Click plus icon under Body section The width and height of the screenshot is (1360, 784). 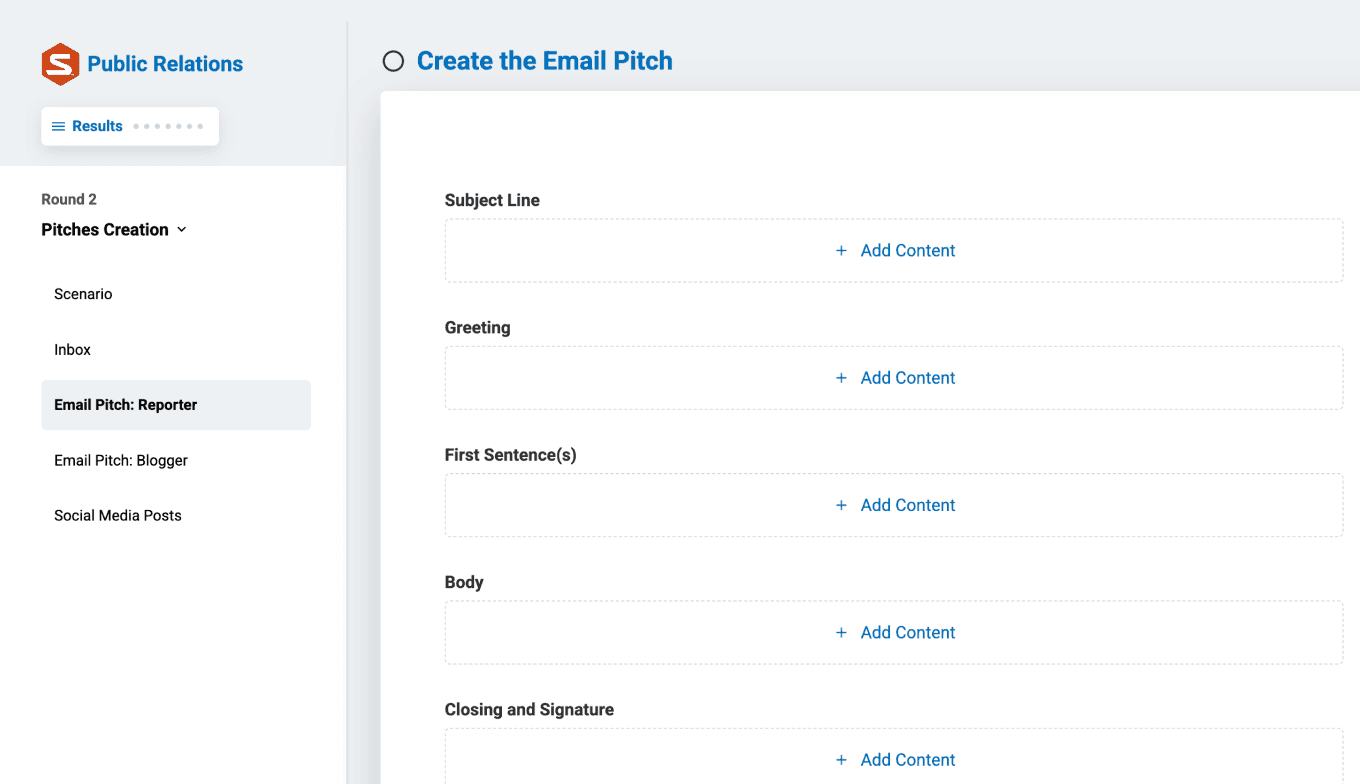(841, 632)
